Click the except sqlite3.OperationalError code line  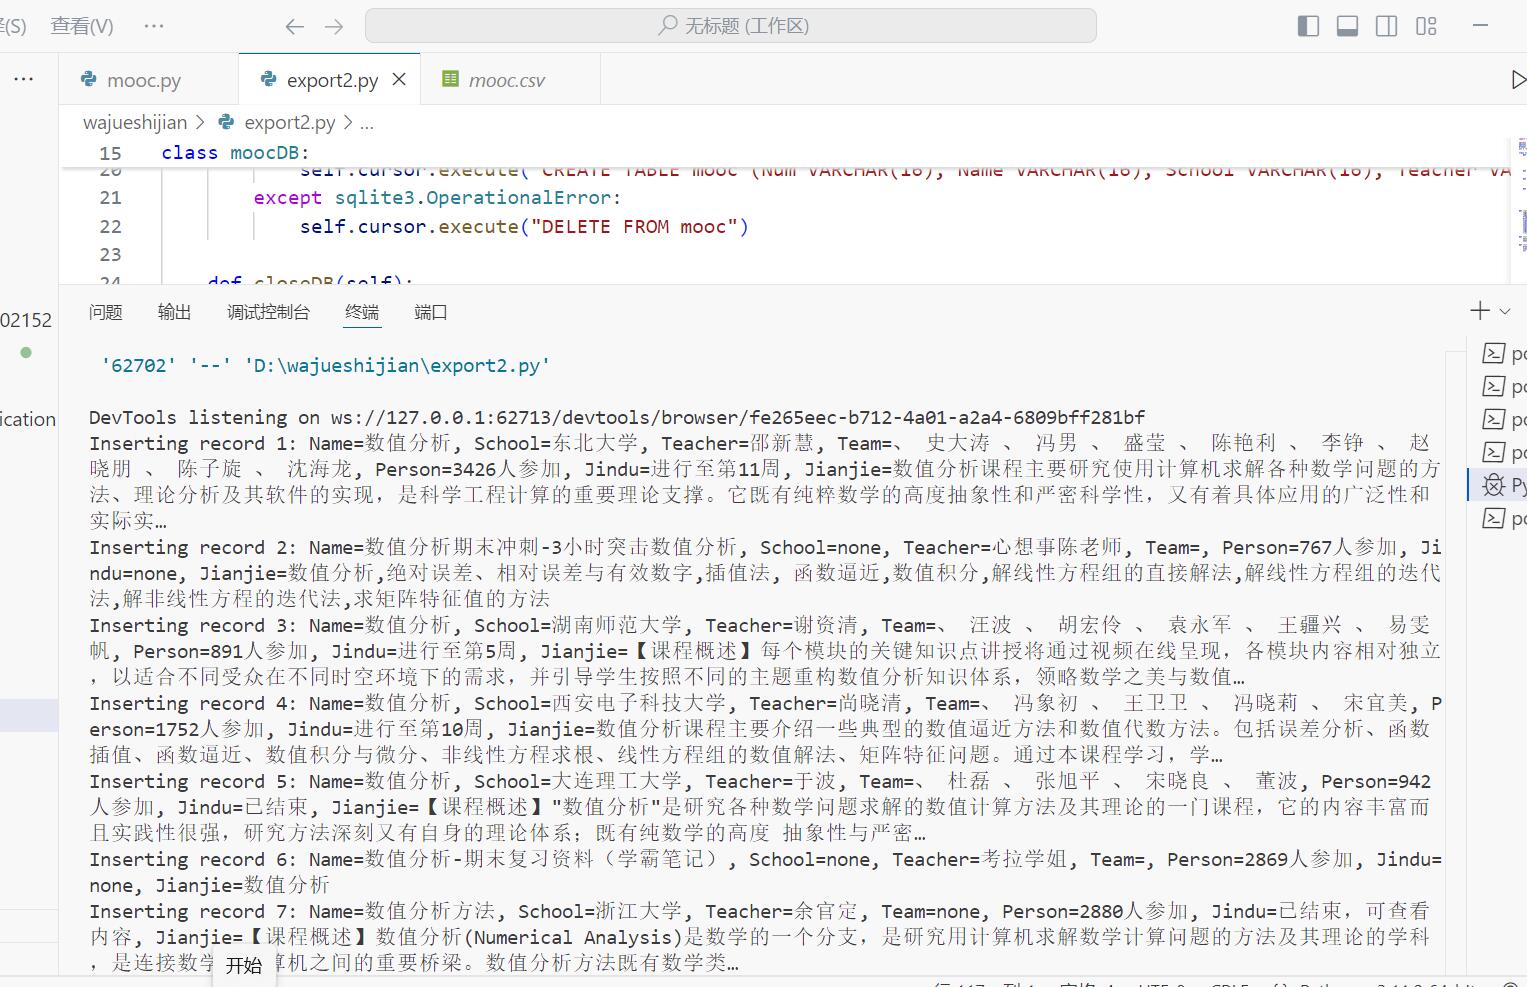pos(437,198)
